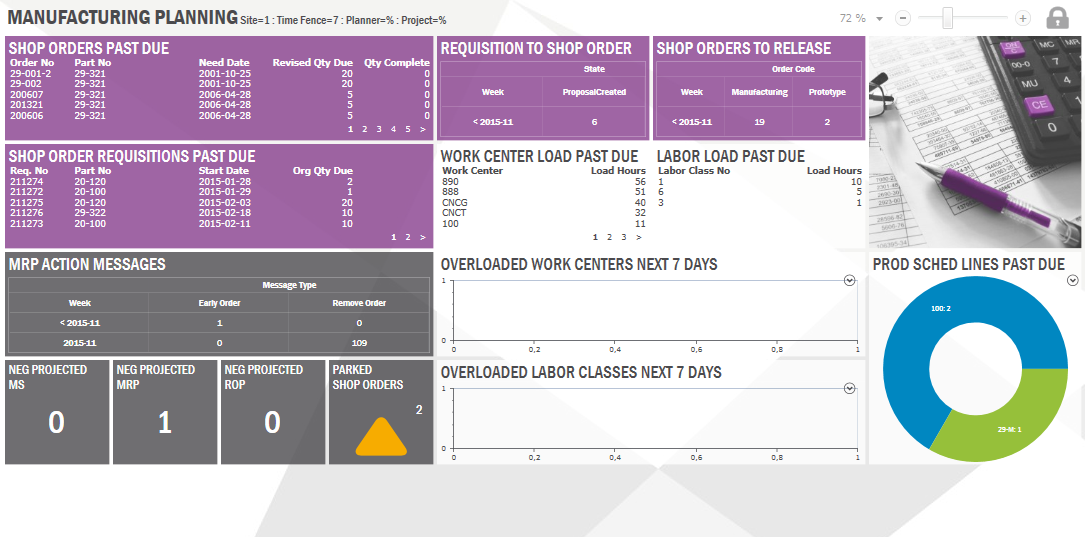Screen dimensions: 1085x537
Task: Click the zoom out minus button
Action: 903,18
